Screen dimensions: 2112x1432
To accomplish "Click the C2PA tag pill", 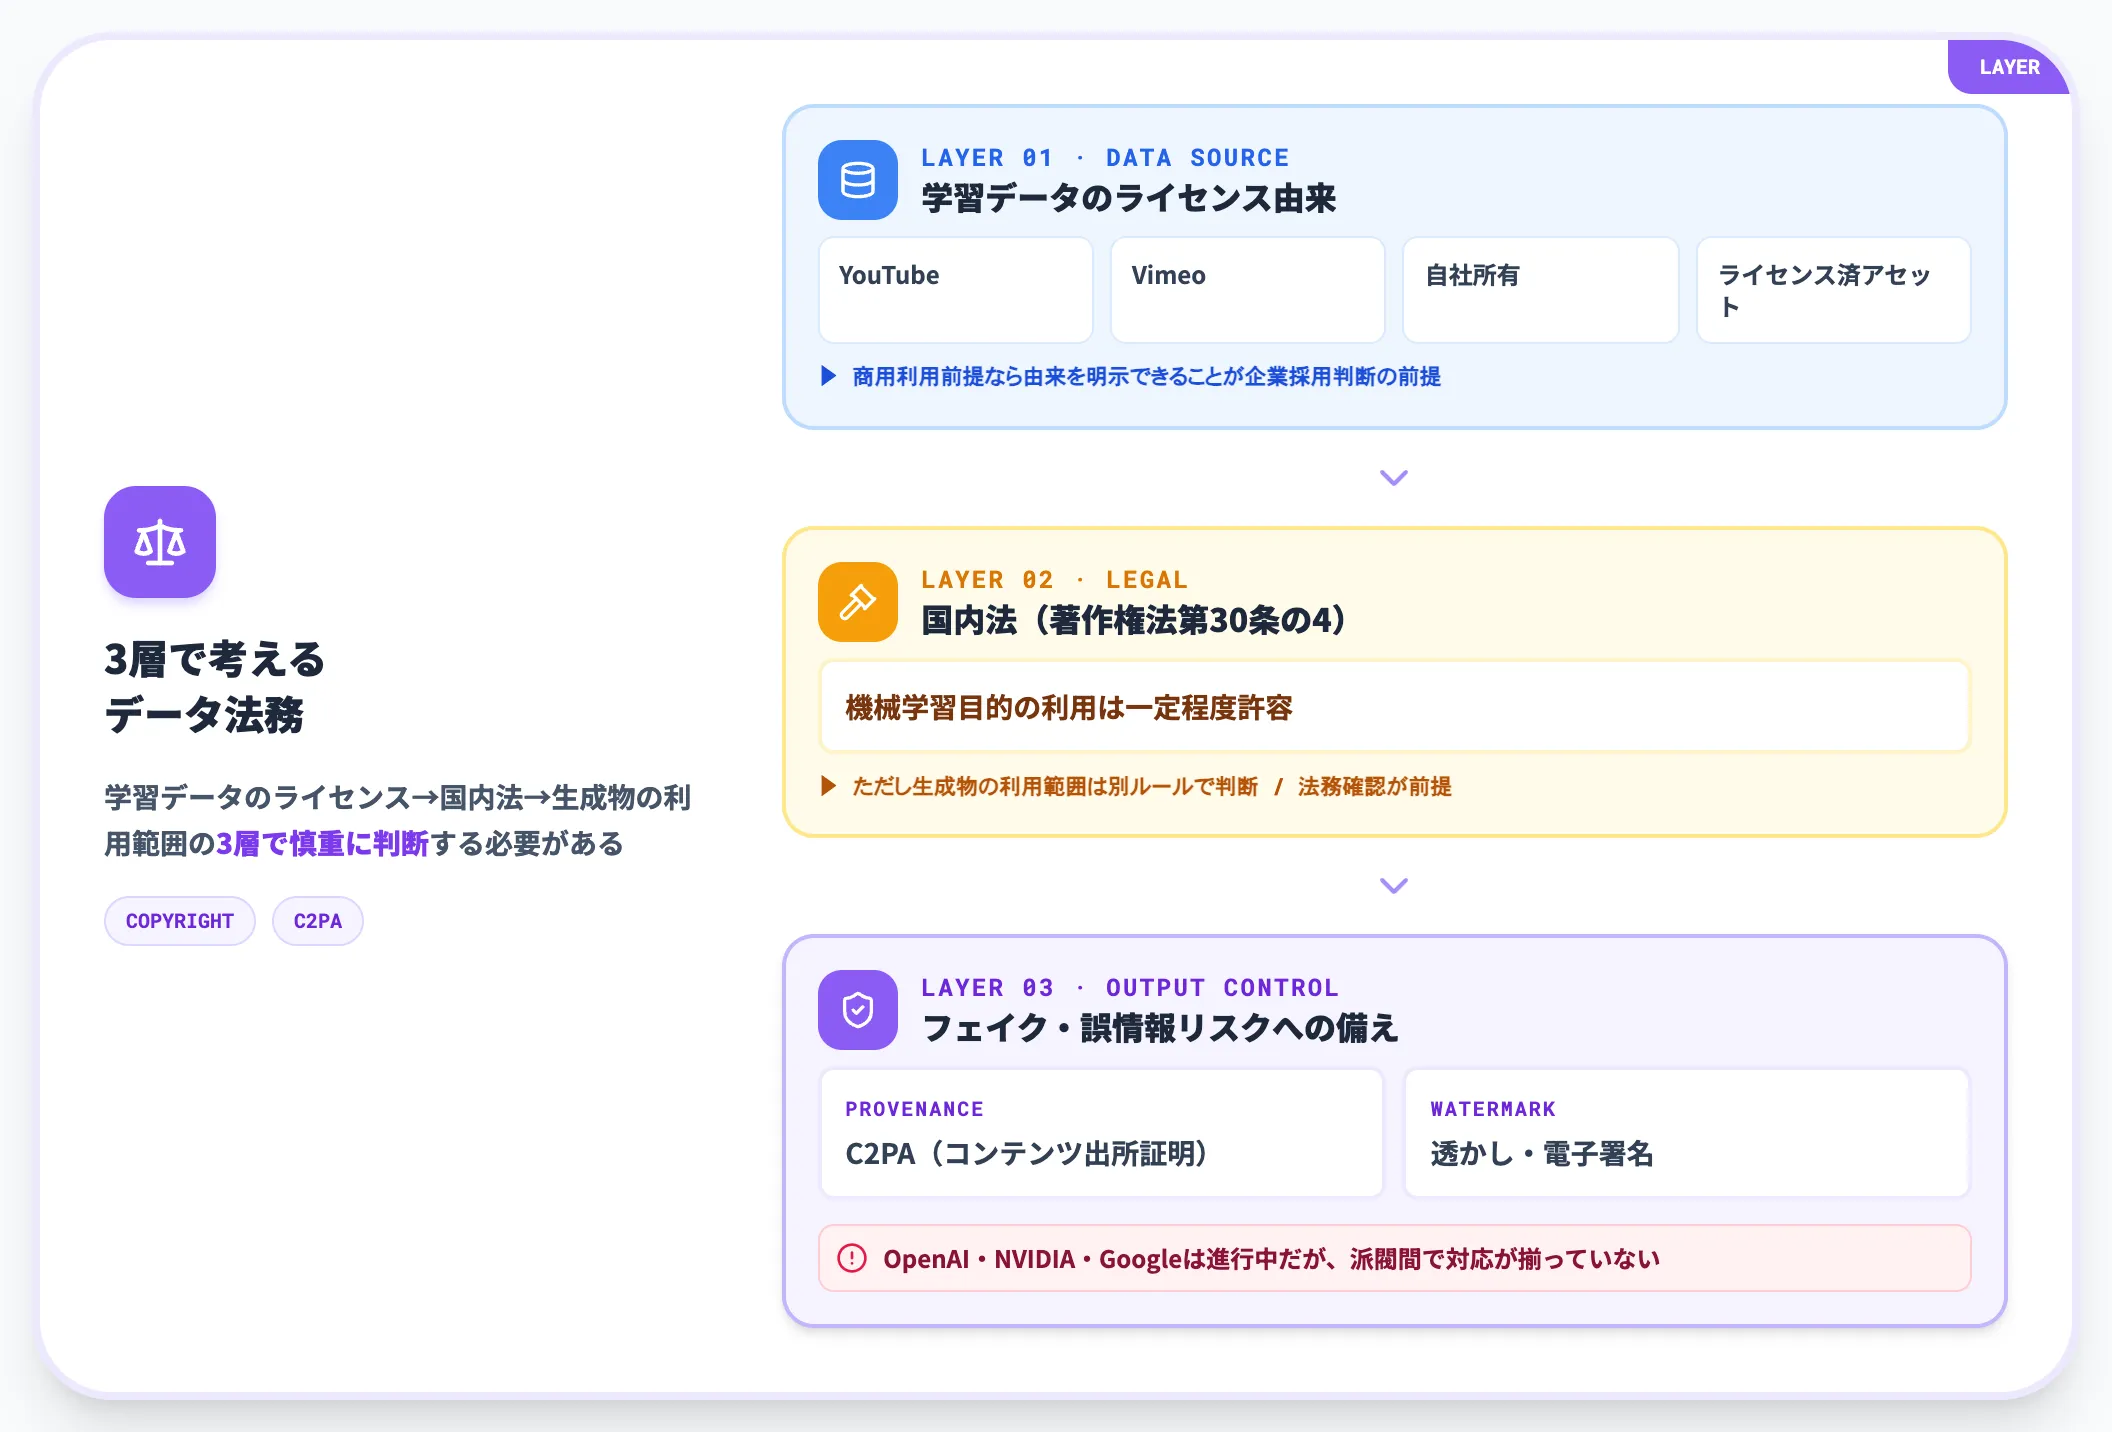I will [318, 921].
